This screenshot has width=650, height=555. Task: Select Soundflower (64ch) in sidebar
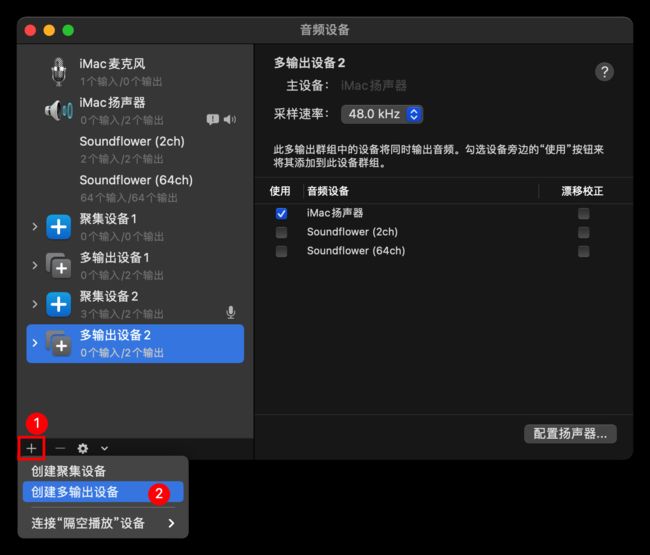[135, 188]
